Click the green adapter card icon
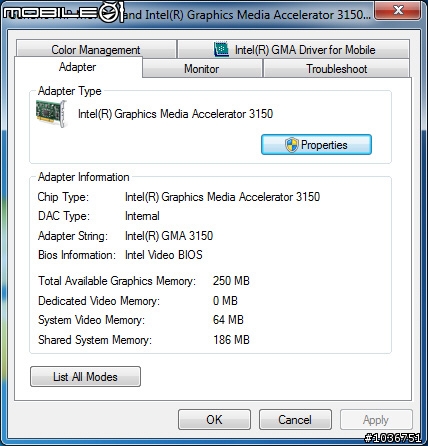This screenshot has width=428, height=446. click(x=52, y=113)
